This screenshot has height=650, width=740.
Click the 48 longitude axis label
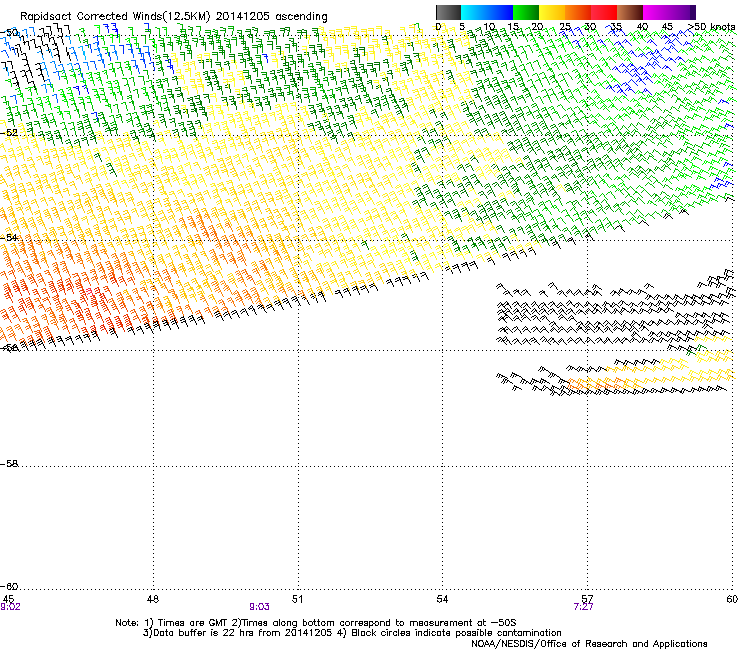pyautogui.click(x=153, y=599)
